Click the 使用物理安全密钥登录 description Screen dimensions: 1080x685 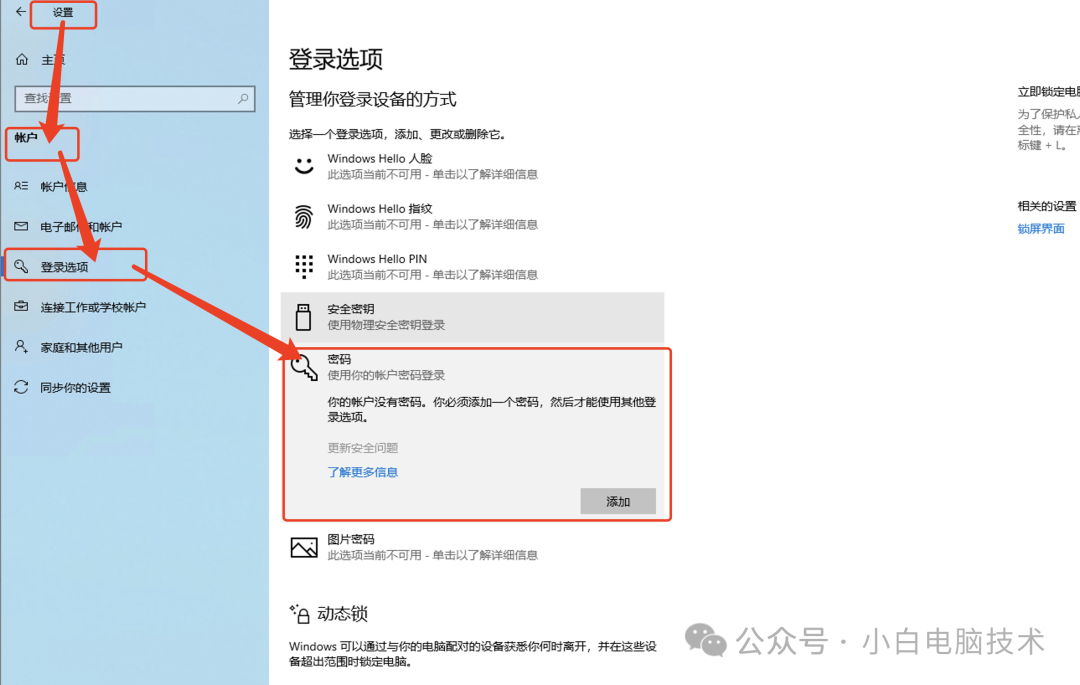point(386,325)
